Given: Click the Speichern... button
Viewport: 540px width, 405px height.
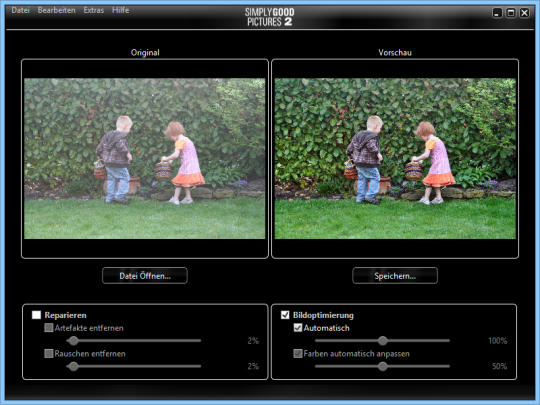Looking at the screenshot, I should [x=395, y=276].
